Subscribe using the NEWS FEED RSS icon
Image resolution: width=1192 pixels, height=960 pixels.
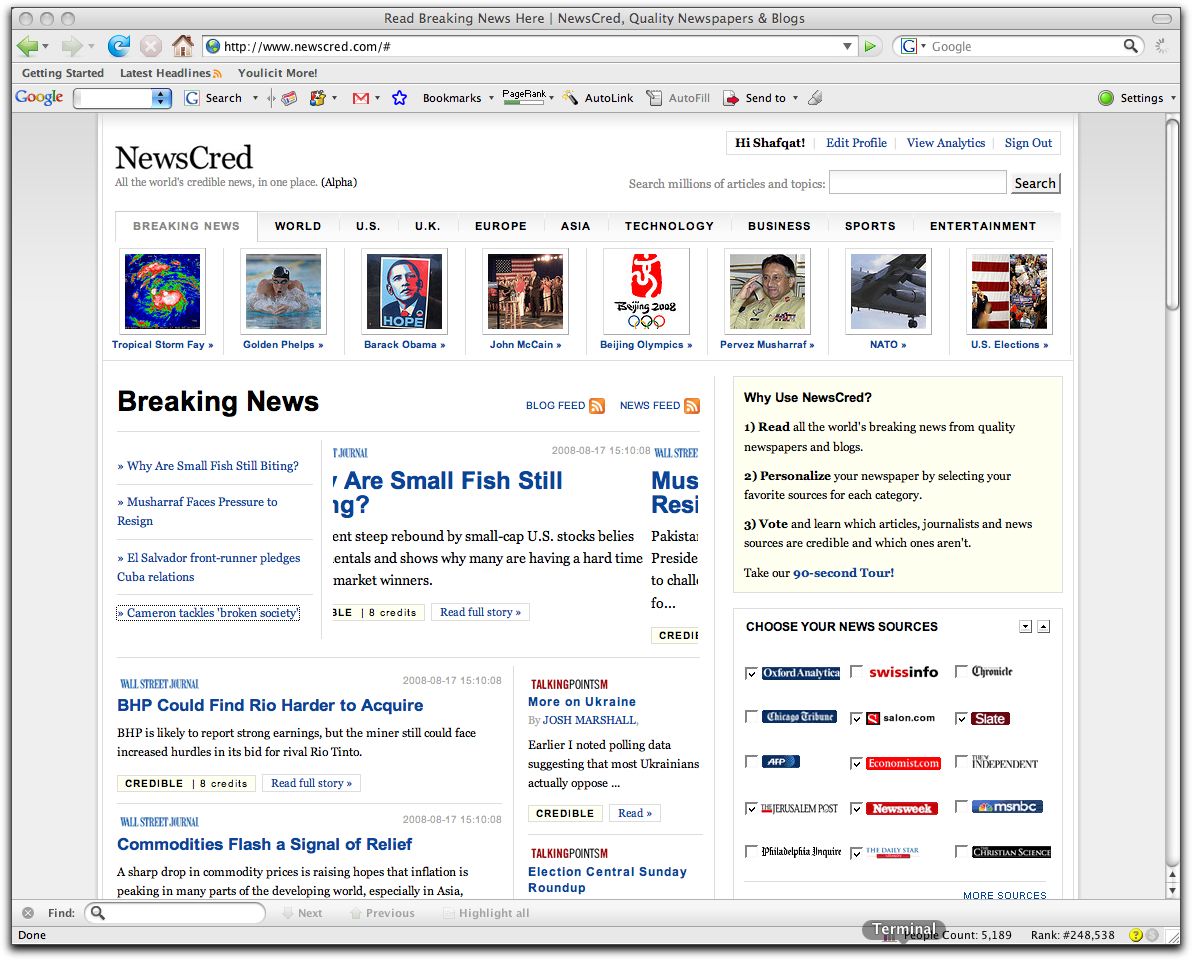[x=692, y=406]
